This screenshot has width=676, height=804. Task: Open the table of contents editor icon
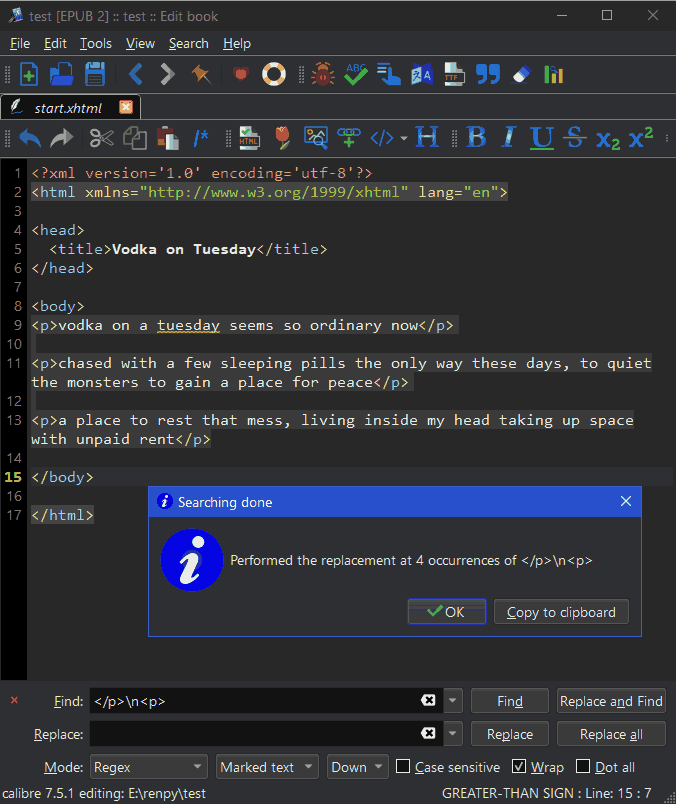pos(389,74)
